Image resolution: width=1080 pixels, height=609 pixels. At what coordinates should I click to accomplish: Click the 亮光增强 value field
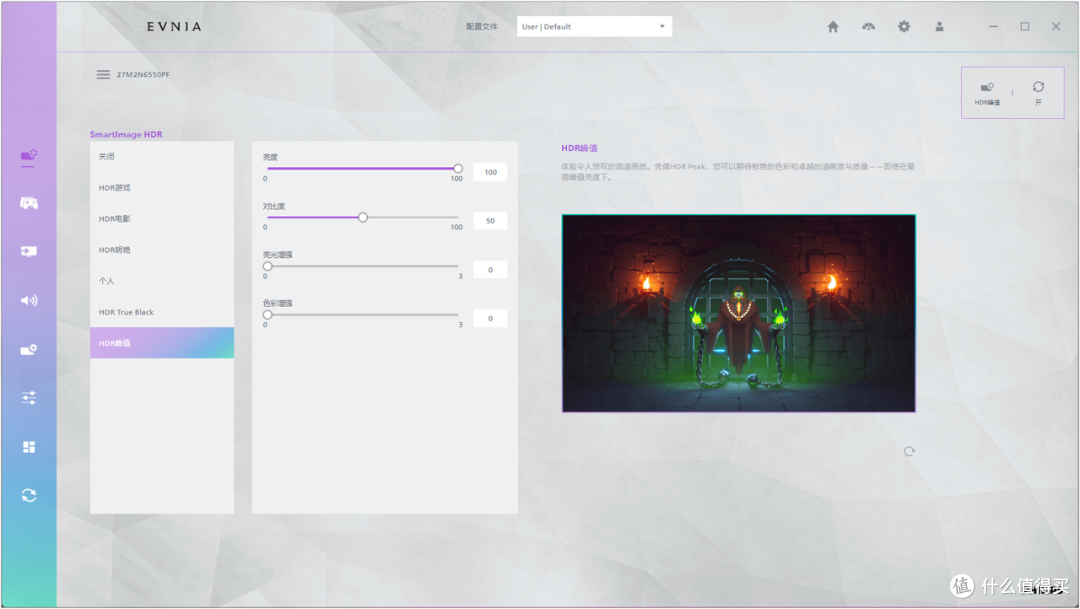[490, 269]
